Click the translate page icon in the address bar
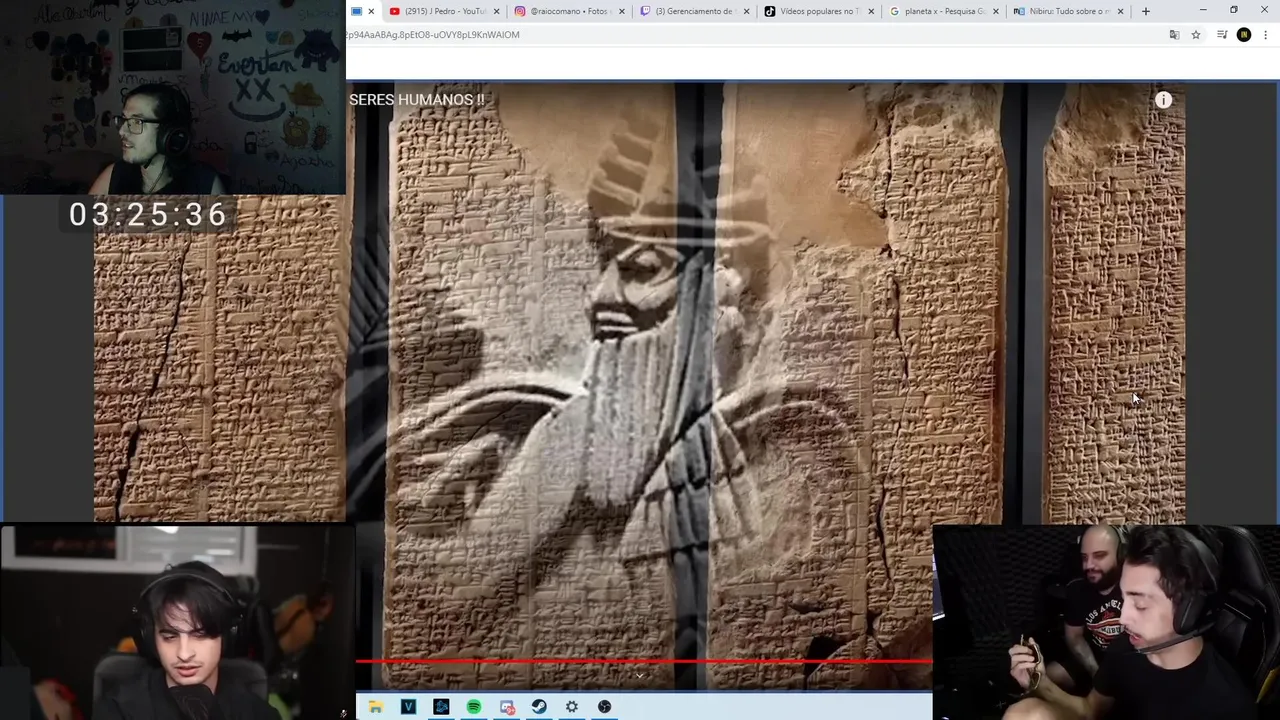Screen dimensions: 1280x720 [1175, 35]
